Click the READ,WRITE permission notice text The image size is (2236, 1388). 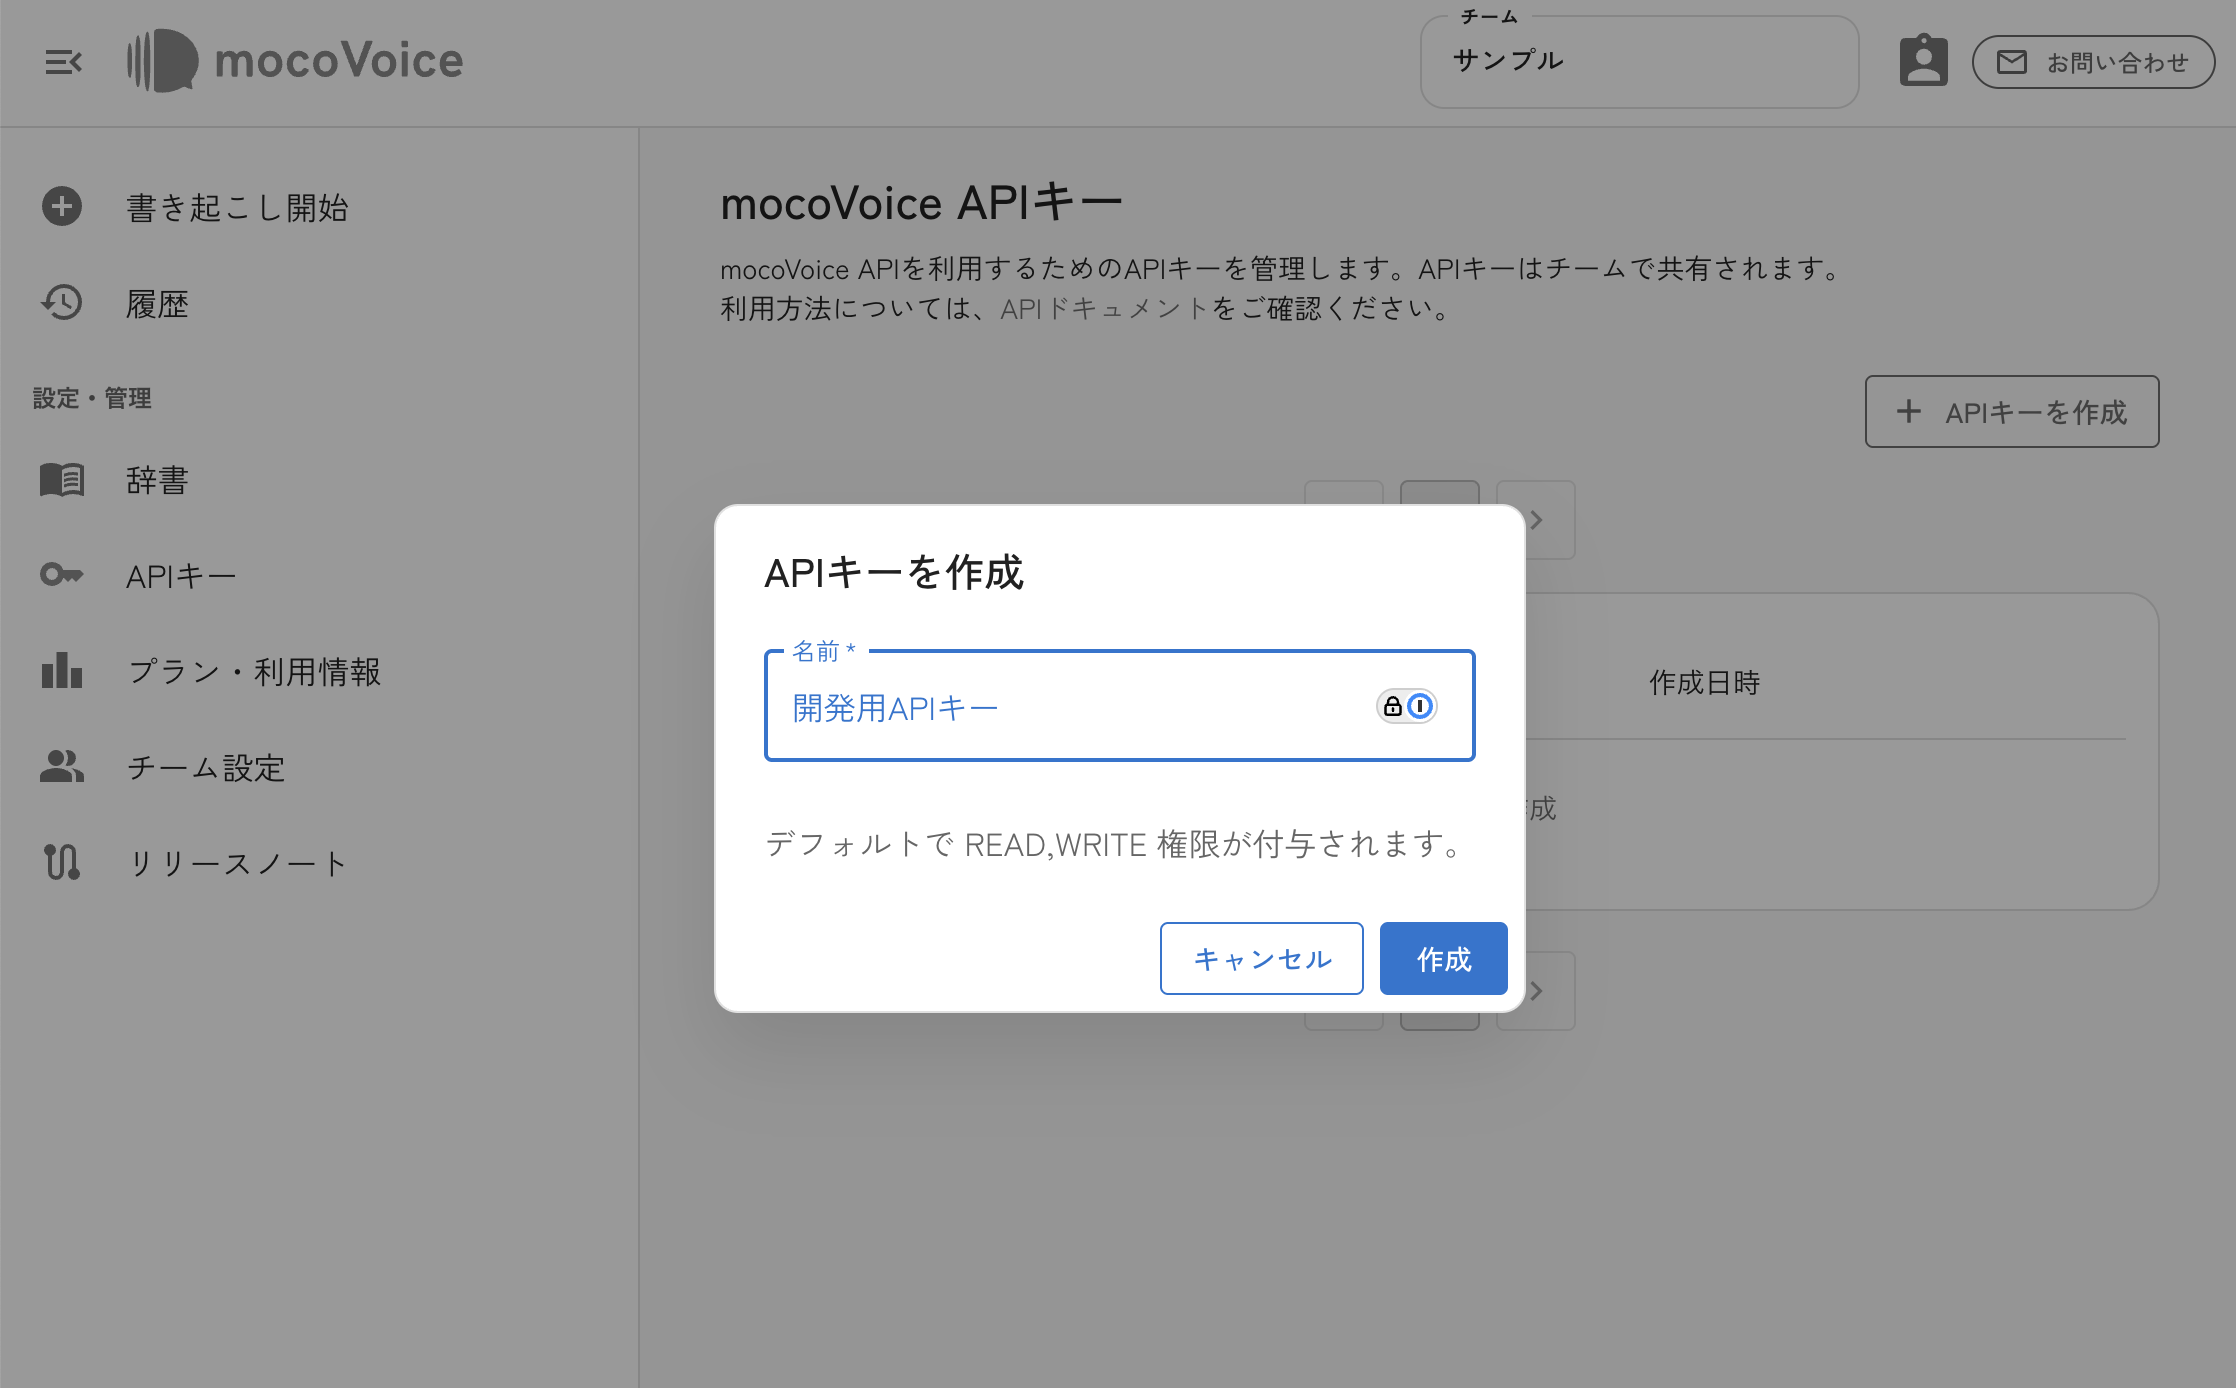[1115, 845]
